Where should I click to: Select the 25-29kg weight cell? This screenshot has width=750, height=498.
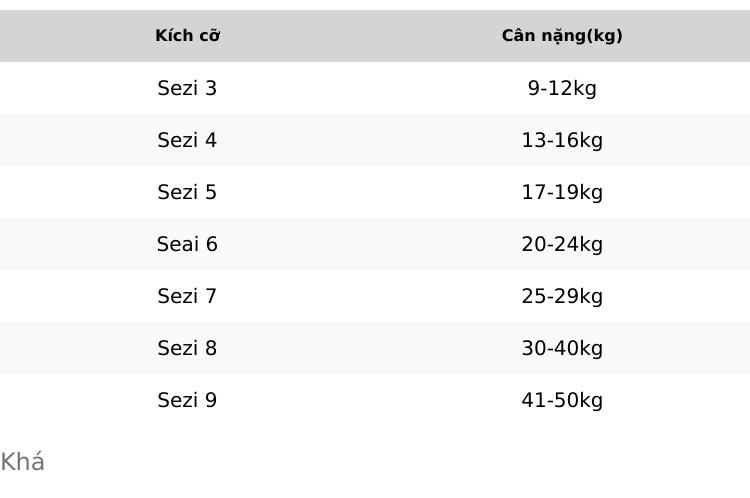[x=562, y=297]
